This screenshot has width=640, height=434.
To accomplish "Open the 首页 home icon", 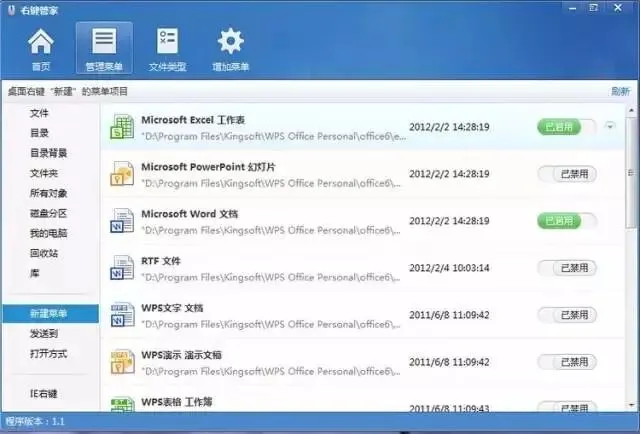I will (x=41, y=49).
